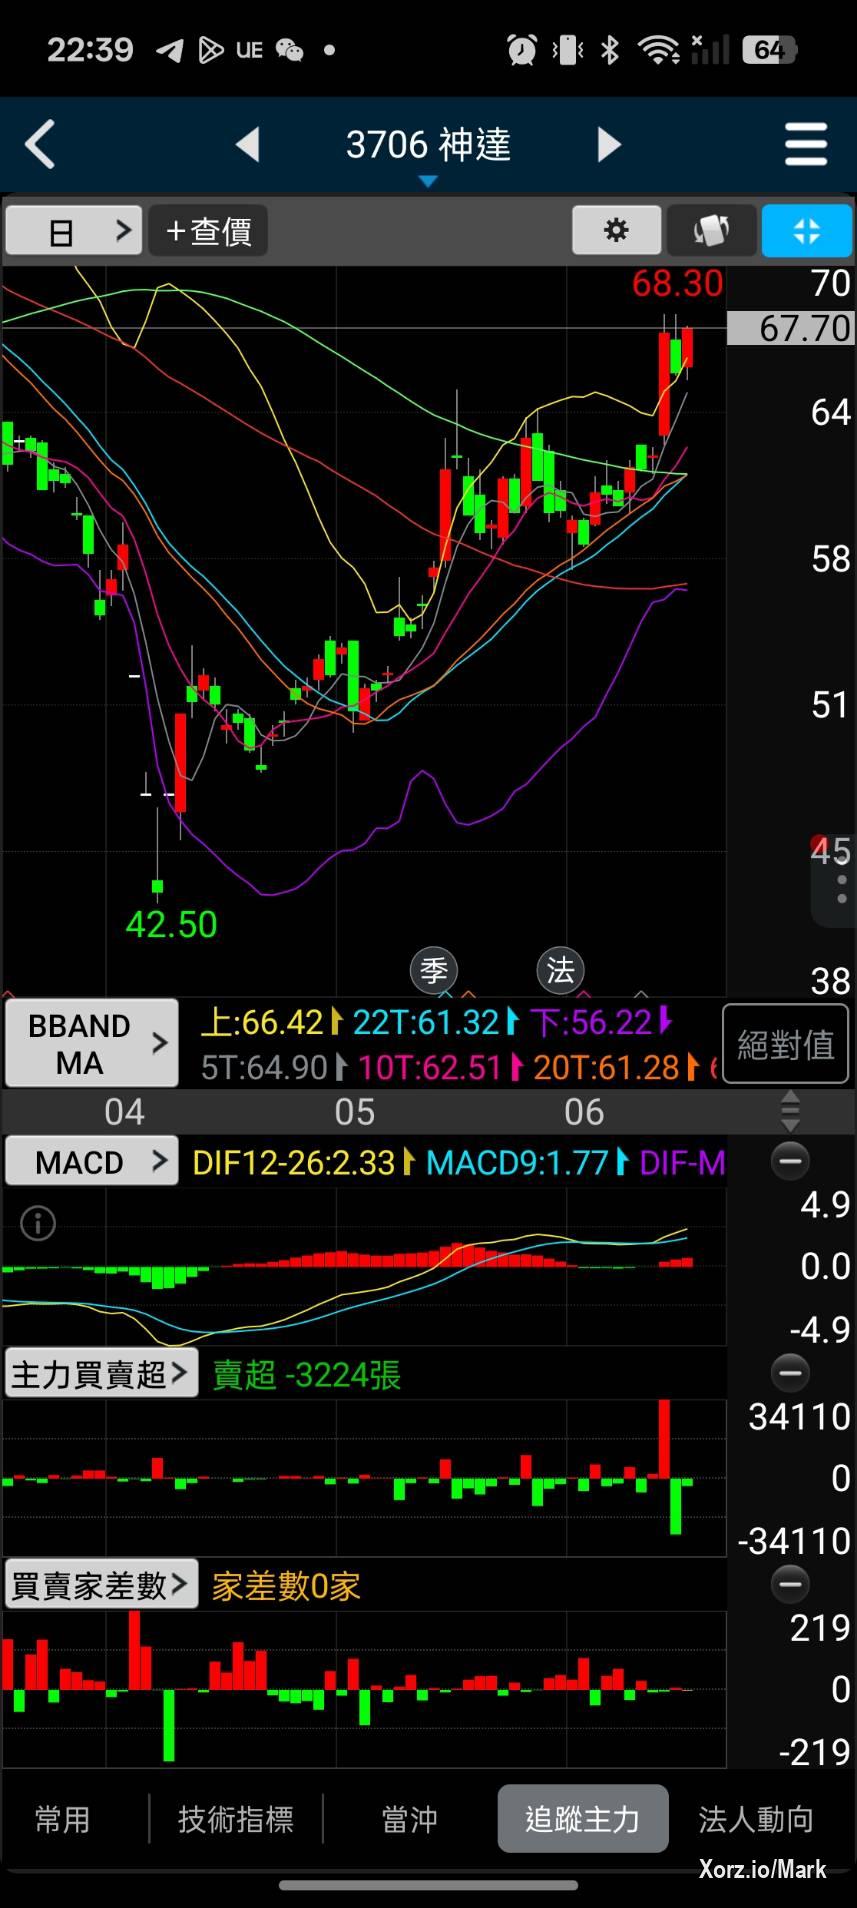Go to previous stock with left triangle

(248, 145)
